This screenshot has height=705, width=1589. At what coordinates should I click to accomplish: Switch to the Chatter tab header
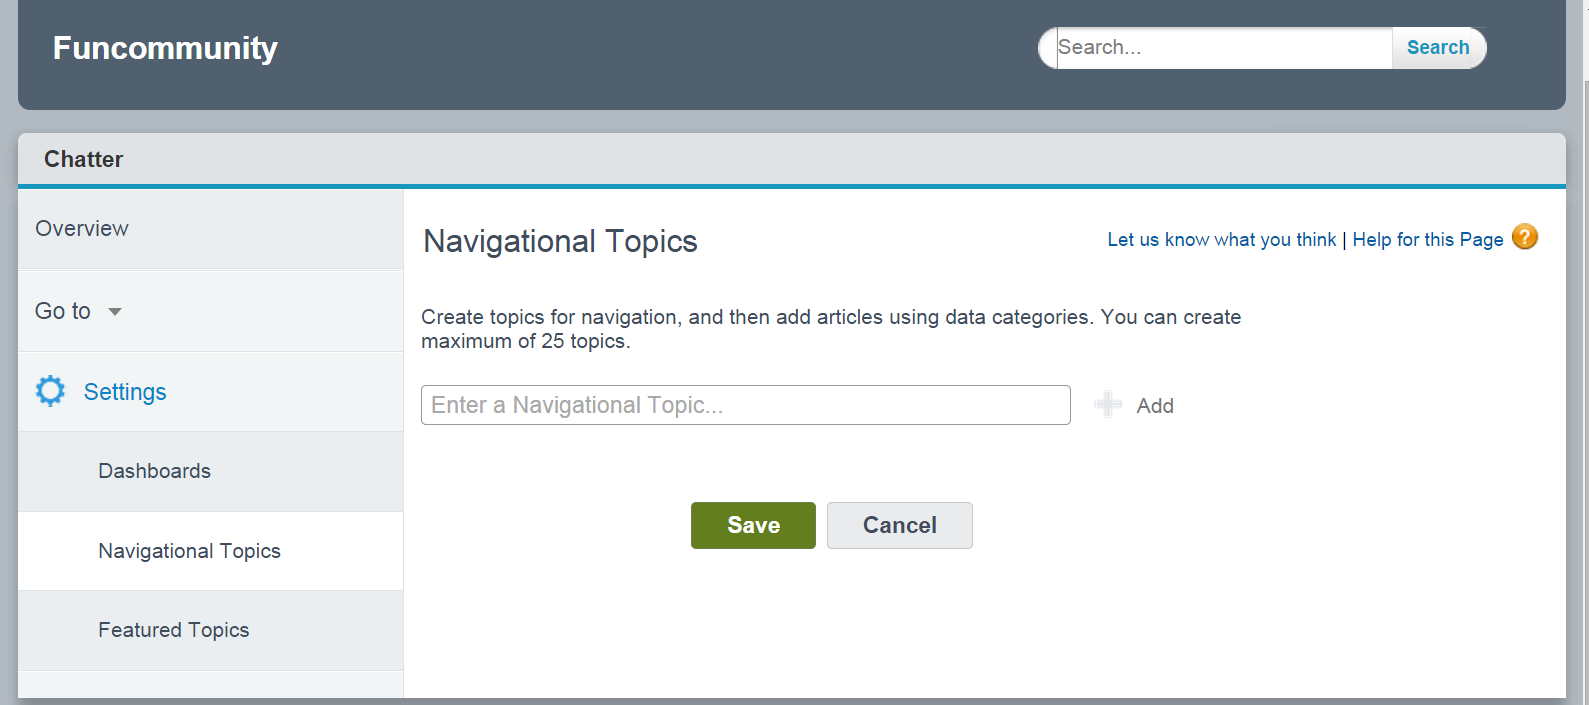point(84,159)
